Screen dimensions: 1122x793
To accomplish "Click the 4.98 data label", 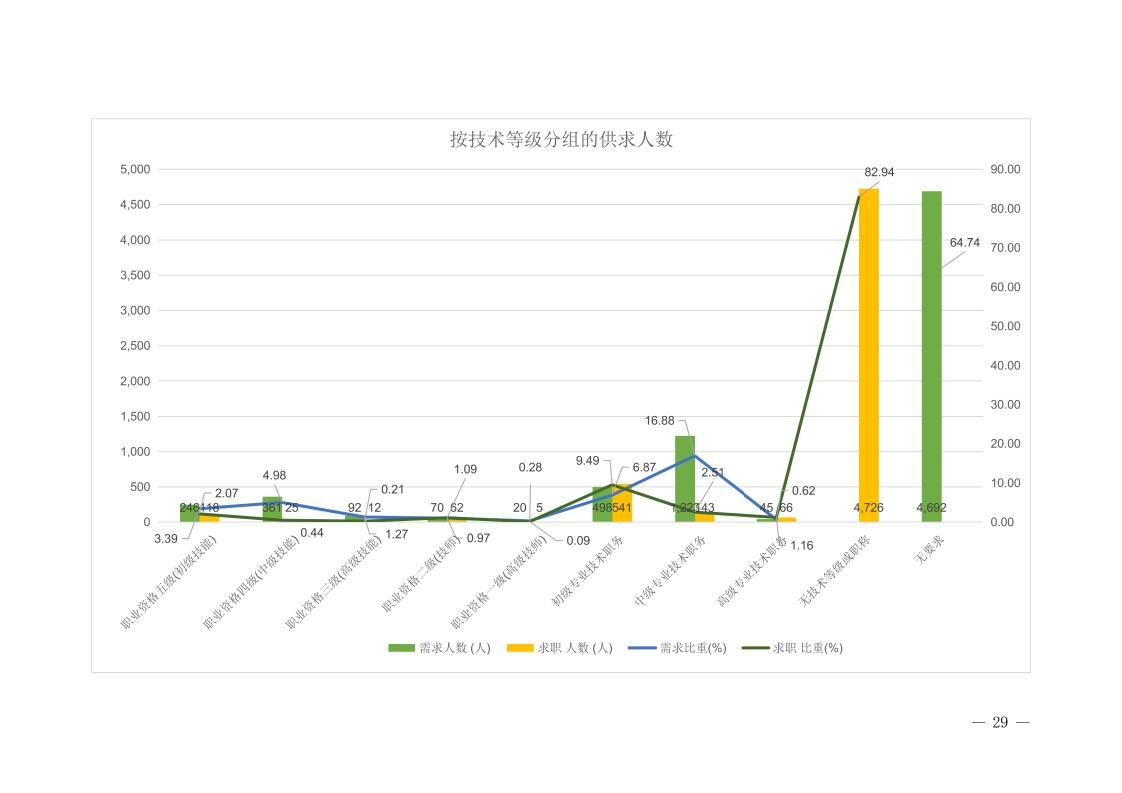I will 275,475.
